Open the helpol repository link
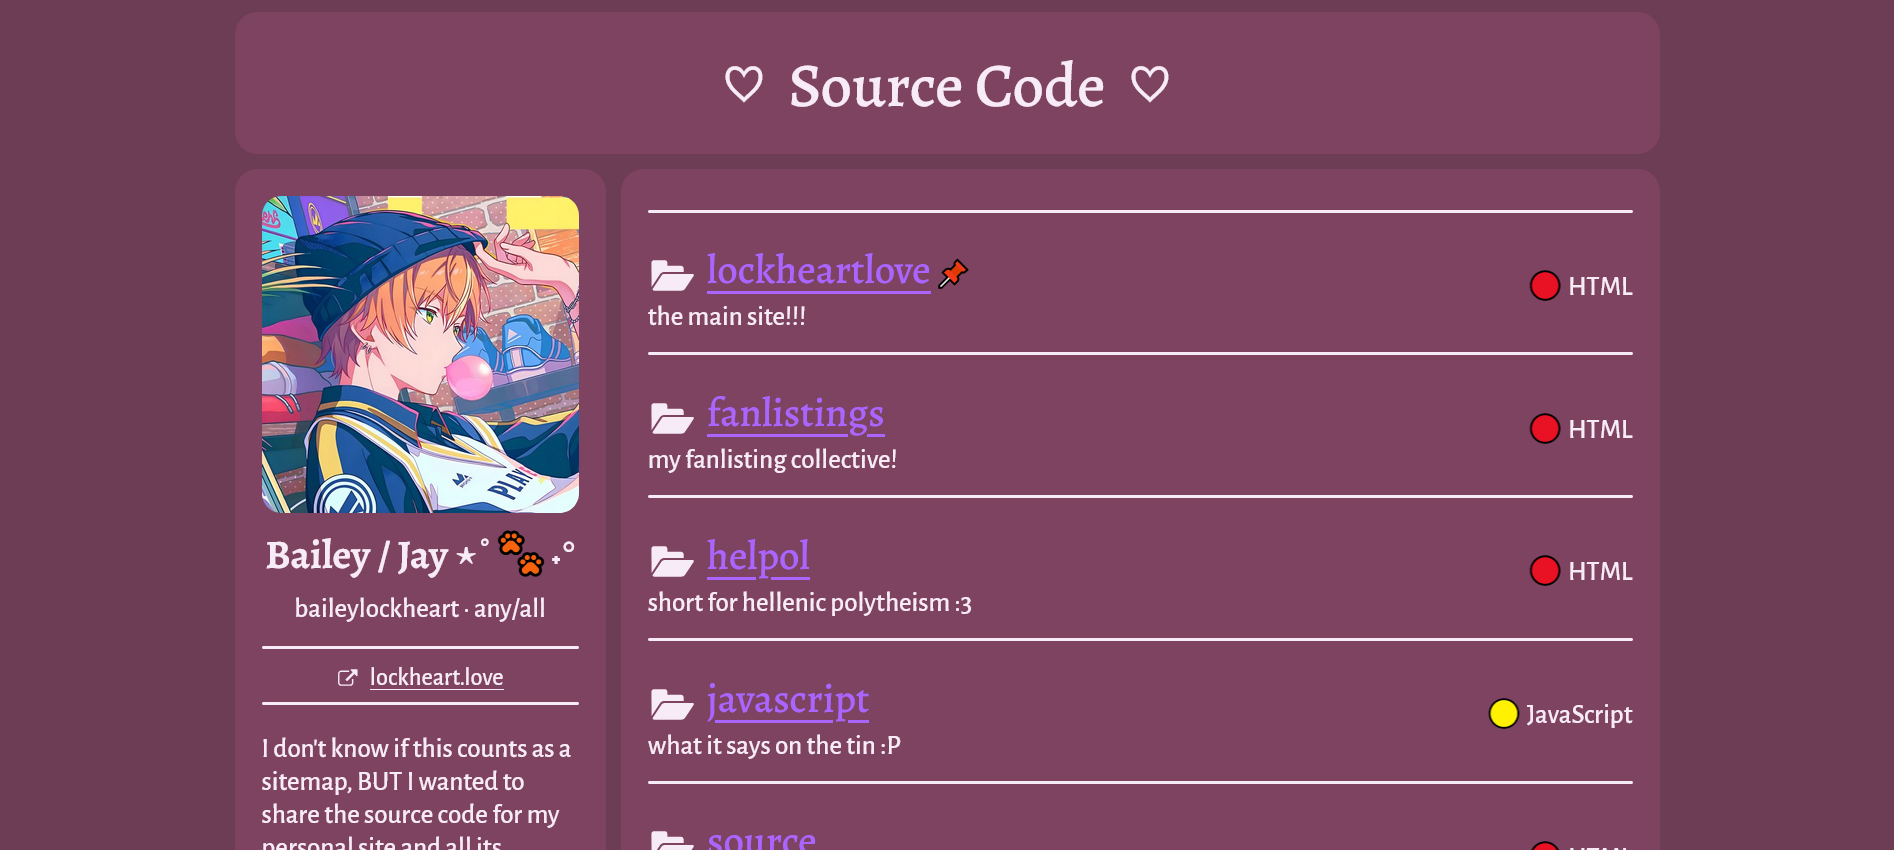 (x=758, y=557)
